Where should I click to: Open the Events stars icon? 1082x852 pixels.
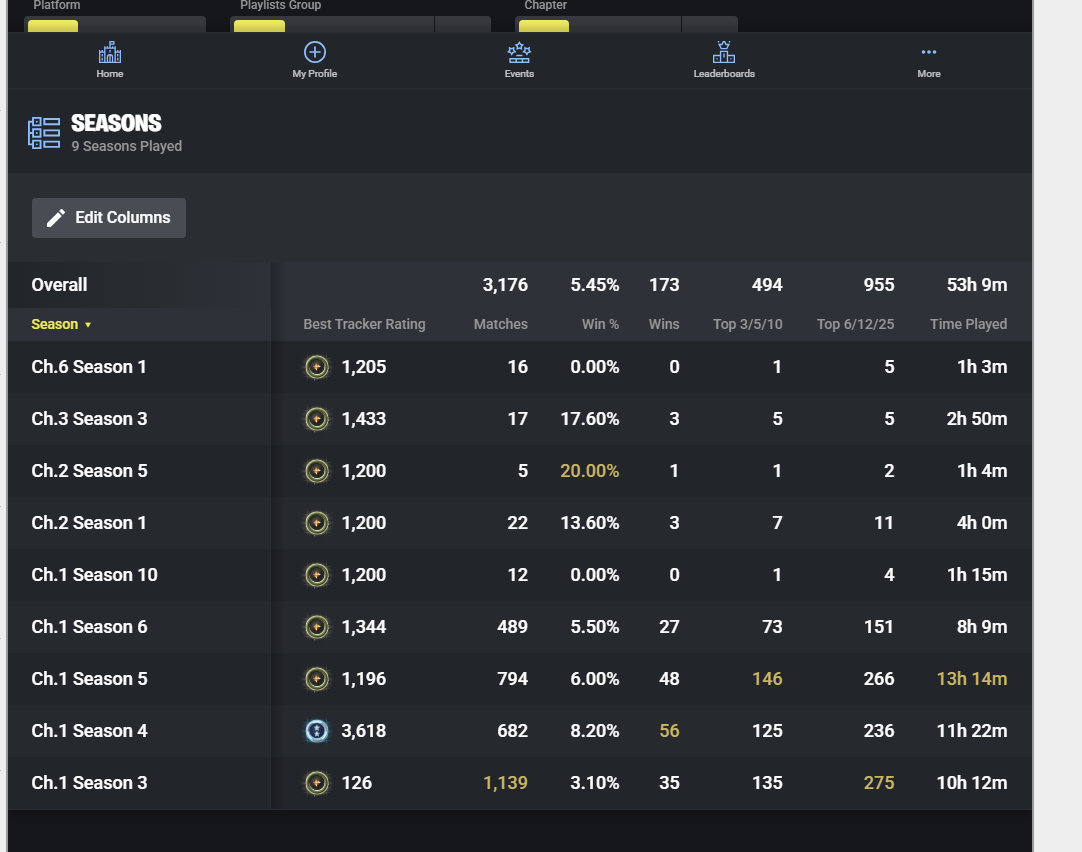(x=519, y=52)
